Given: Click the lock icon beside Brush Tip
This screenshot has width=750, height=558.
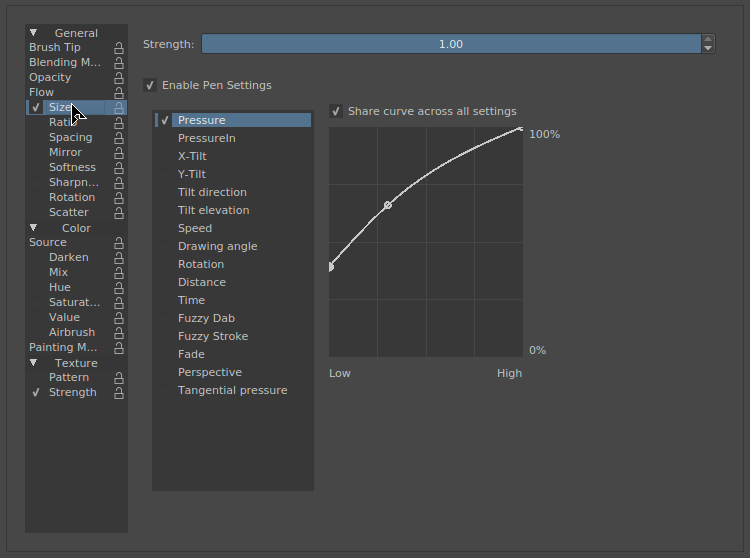Looking at the screenshot, I should pos(119,48).
